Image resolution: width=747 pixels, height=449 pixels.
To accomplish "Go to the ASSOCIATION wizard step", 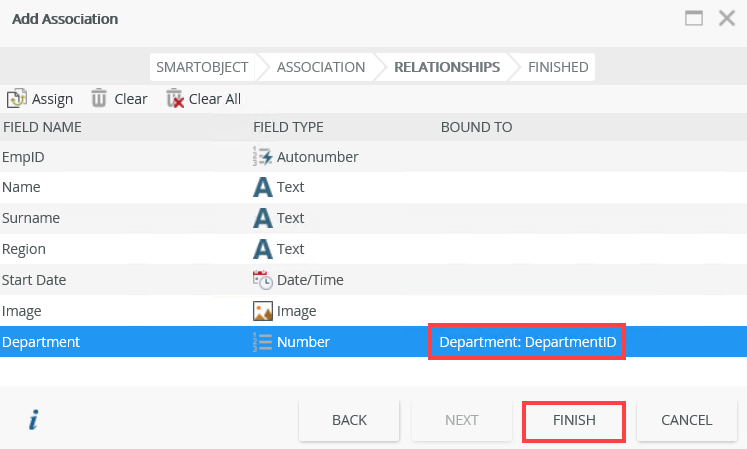I will coord(320,67).
